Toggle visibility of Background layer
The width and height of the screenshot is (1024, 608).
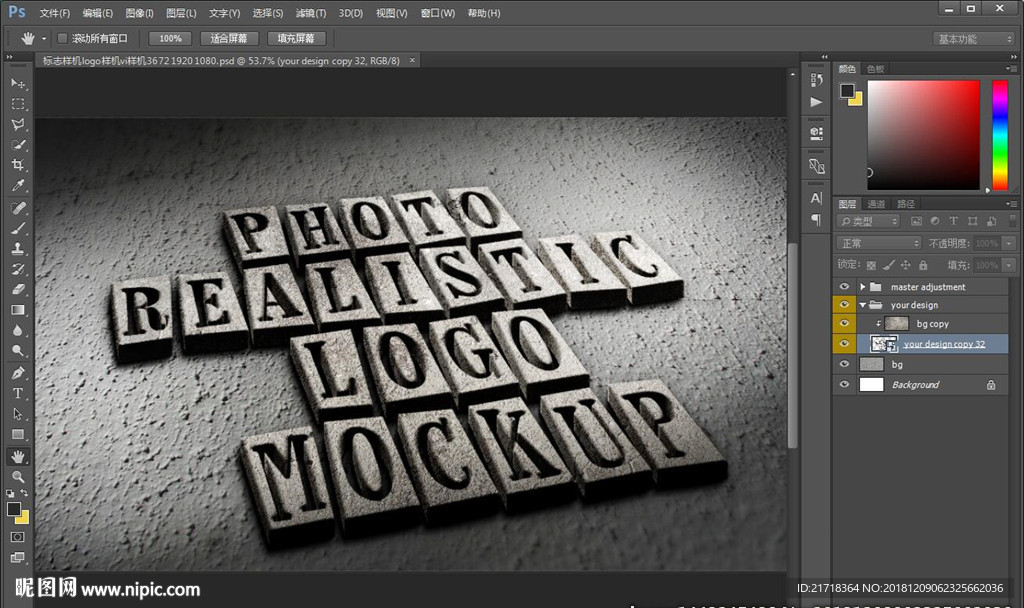point(845,385)
